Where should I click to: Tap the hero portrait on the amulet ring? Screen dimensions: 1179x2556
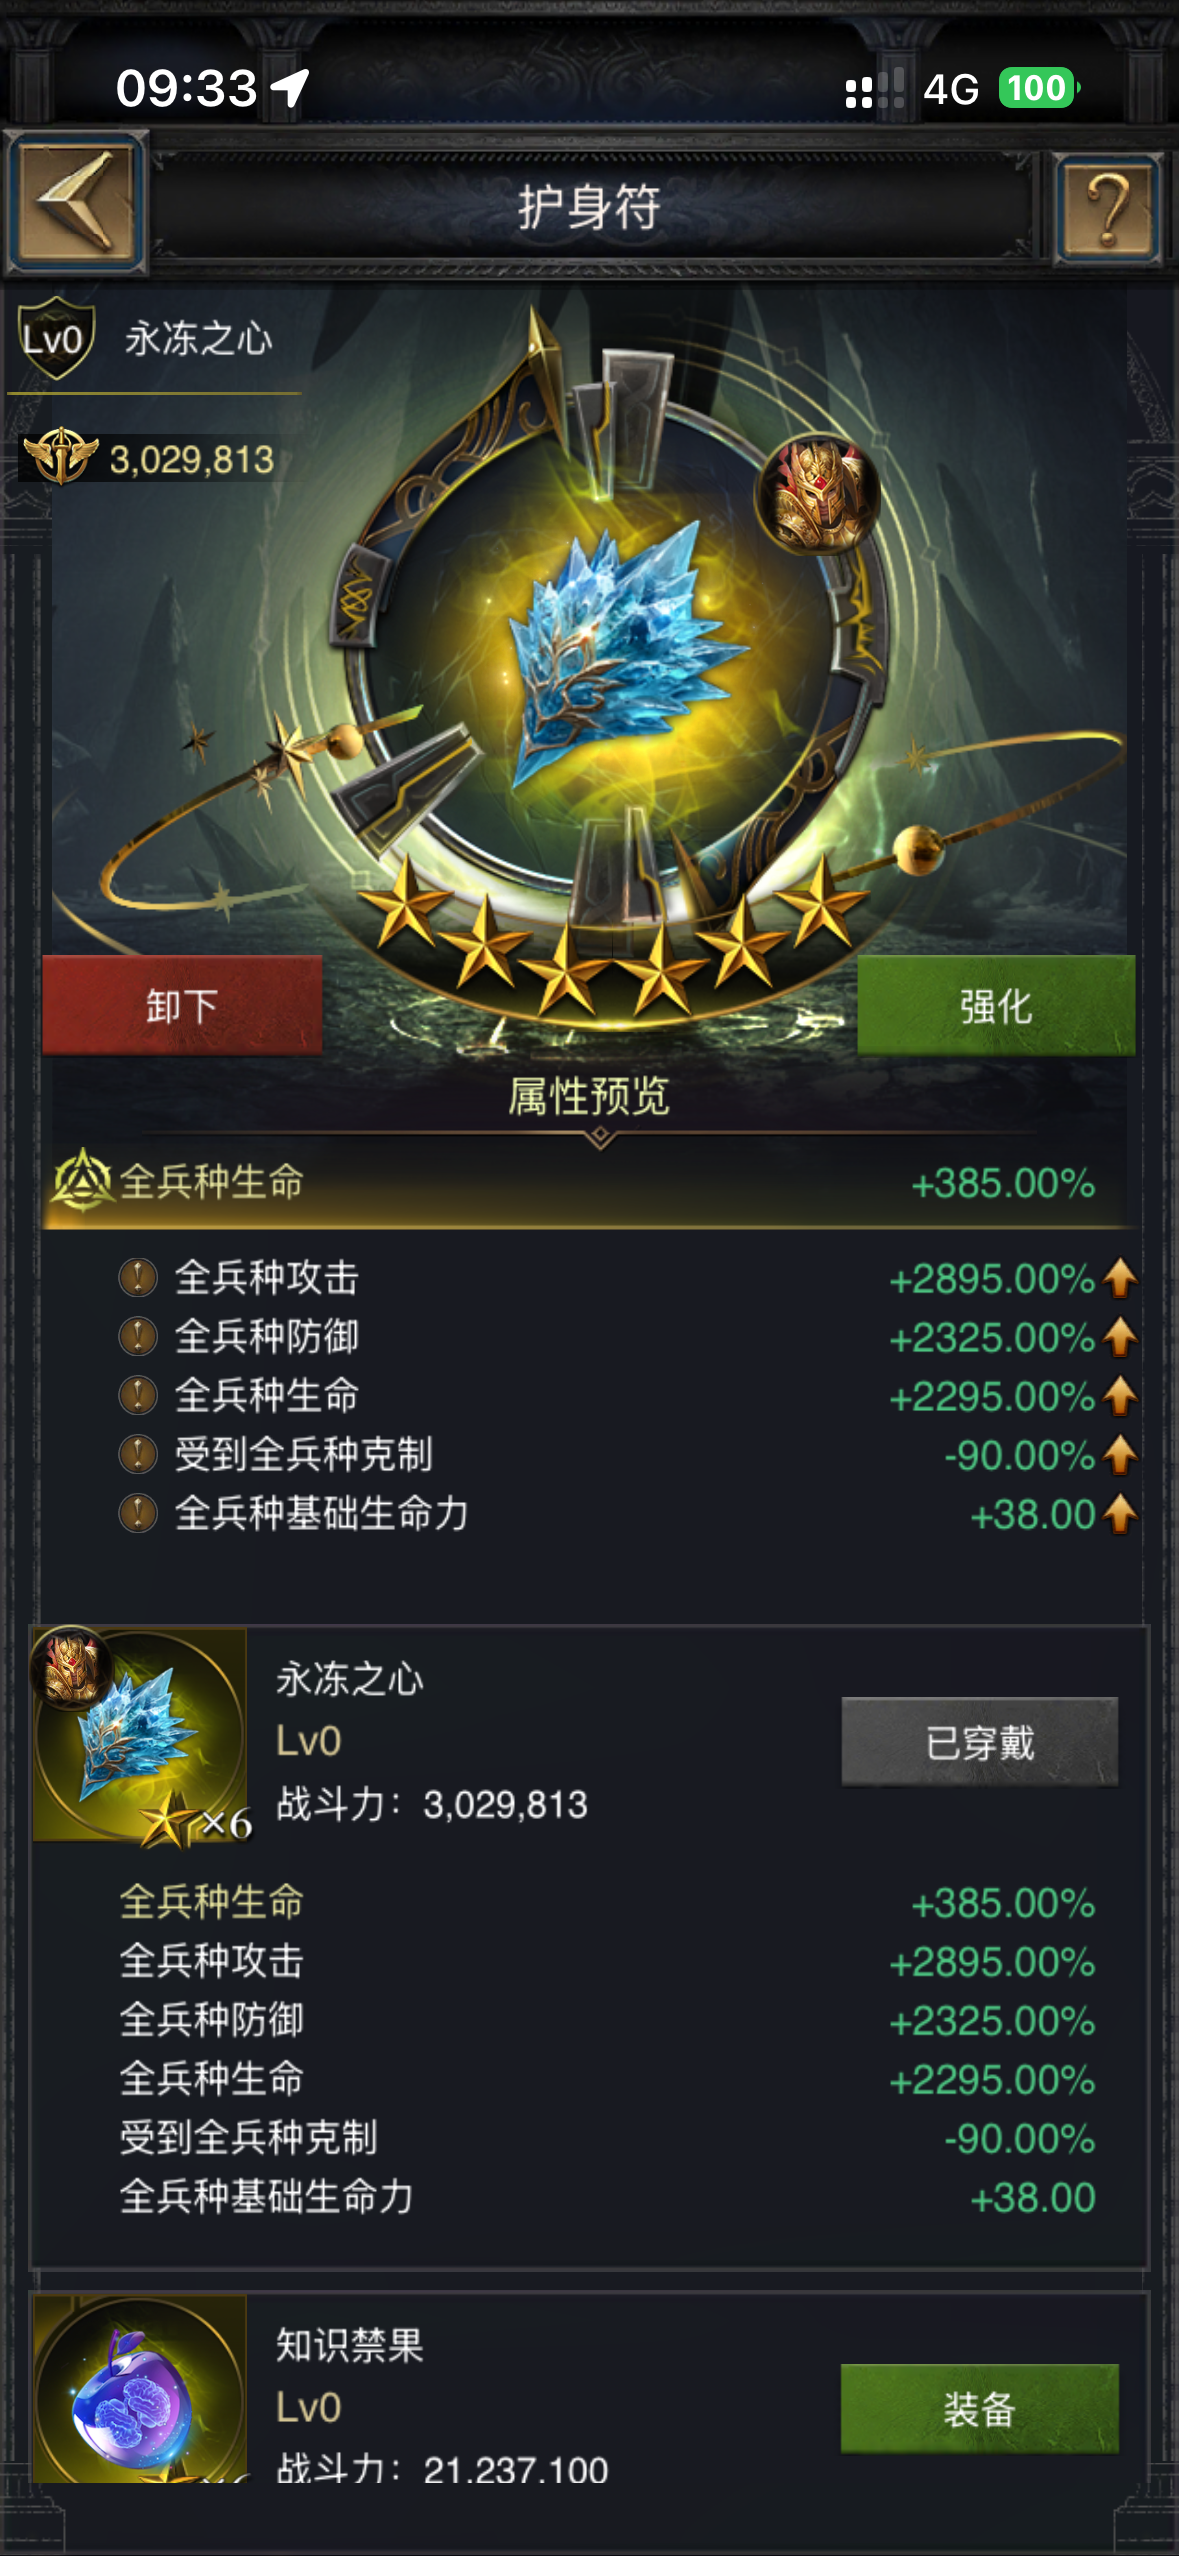(819, 493)
